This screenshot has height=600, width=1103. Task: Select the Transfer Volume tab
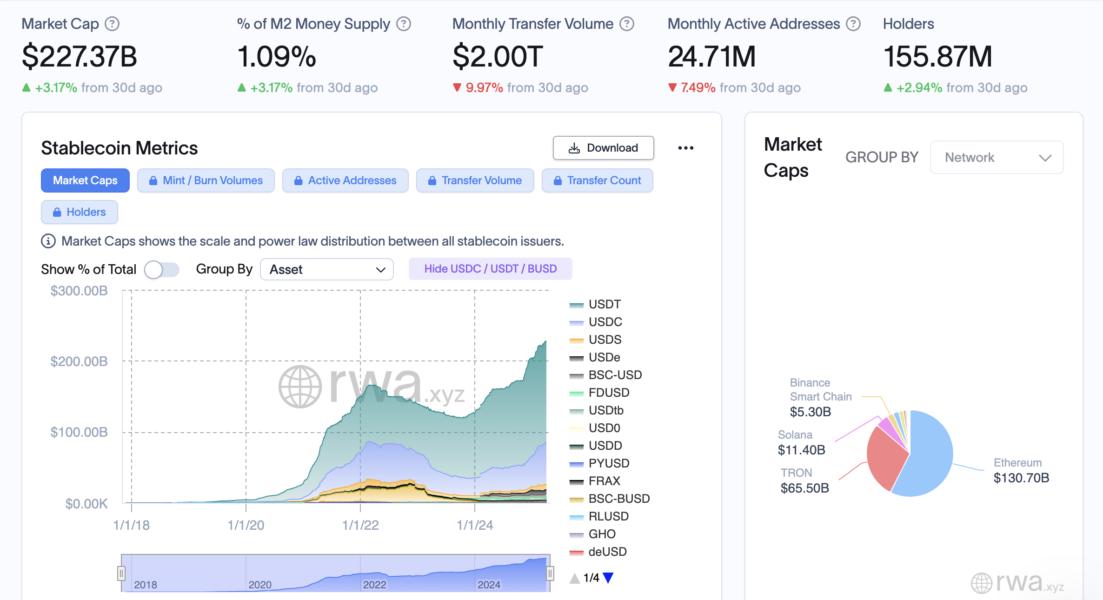click(475, 180)
